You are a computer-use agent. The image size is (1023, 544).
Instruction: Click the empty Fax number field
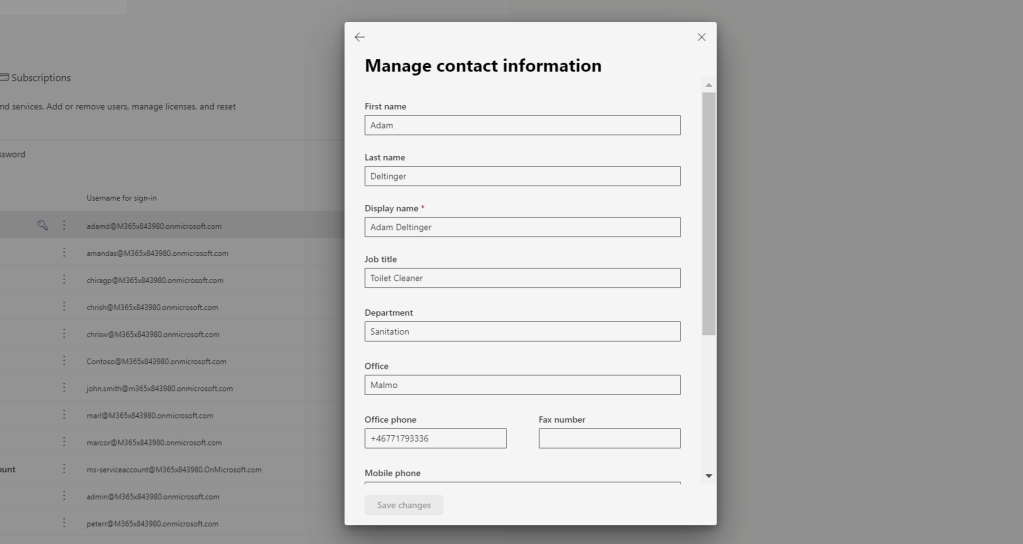609,438
